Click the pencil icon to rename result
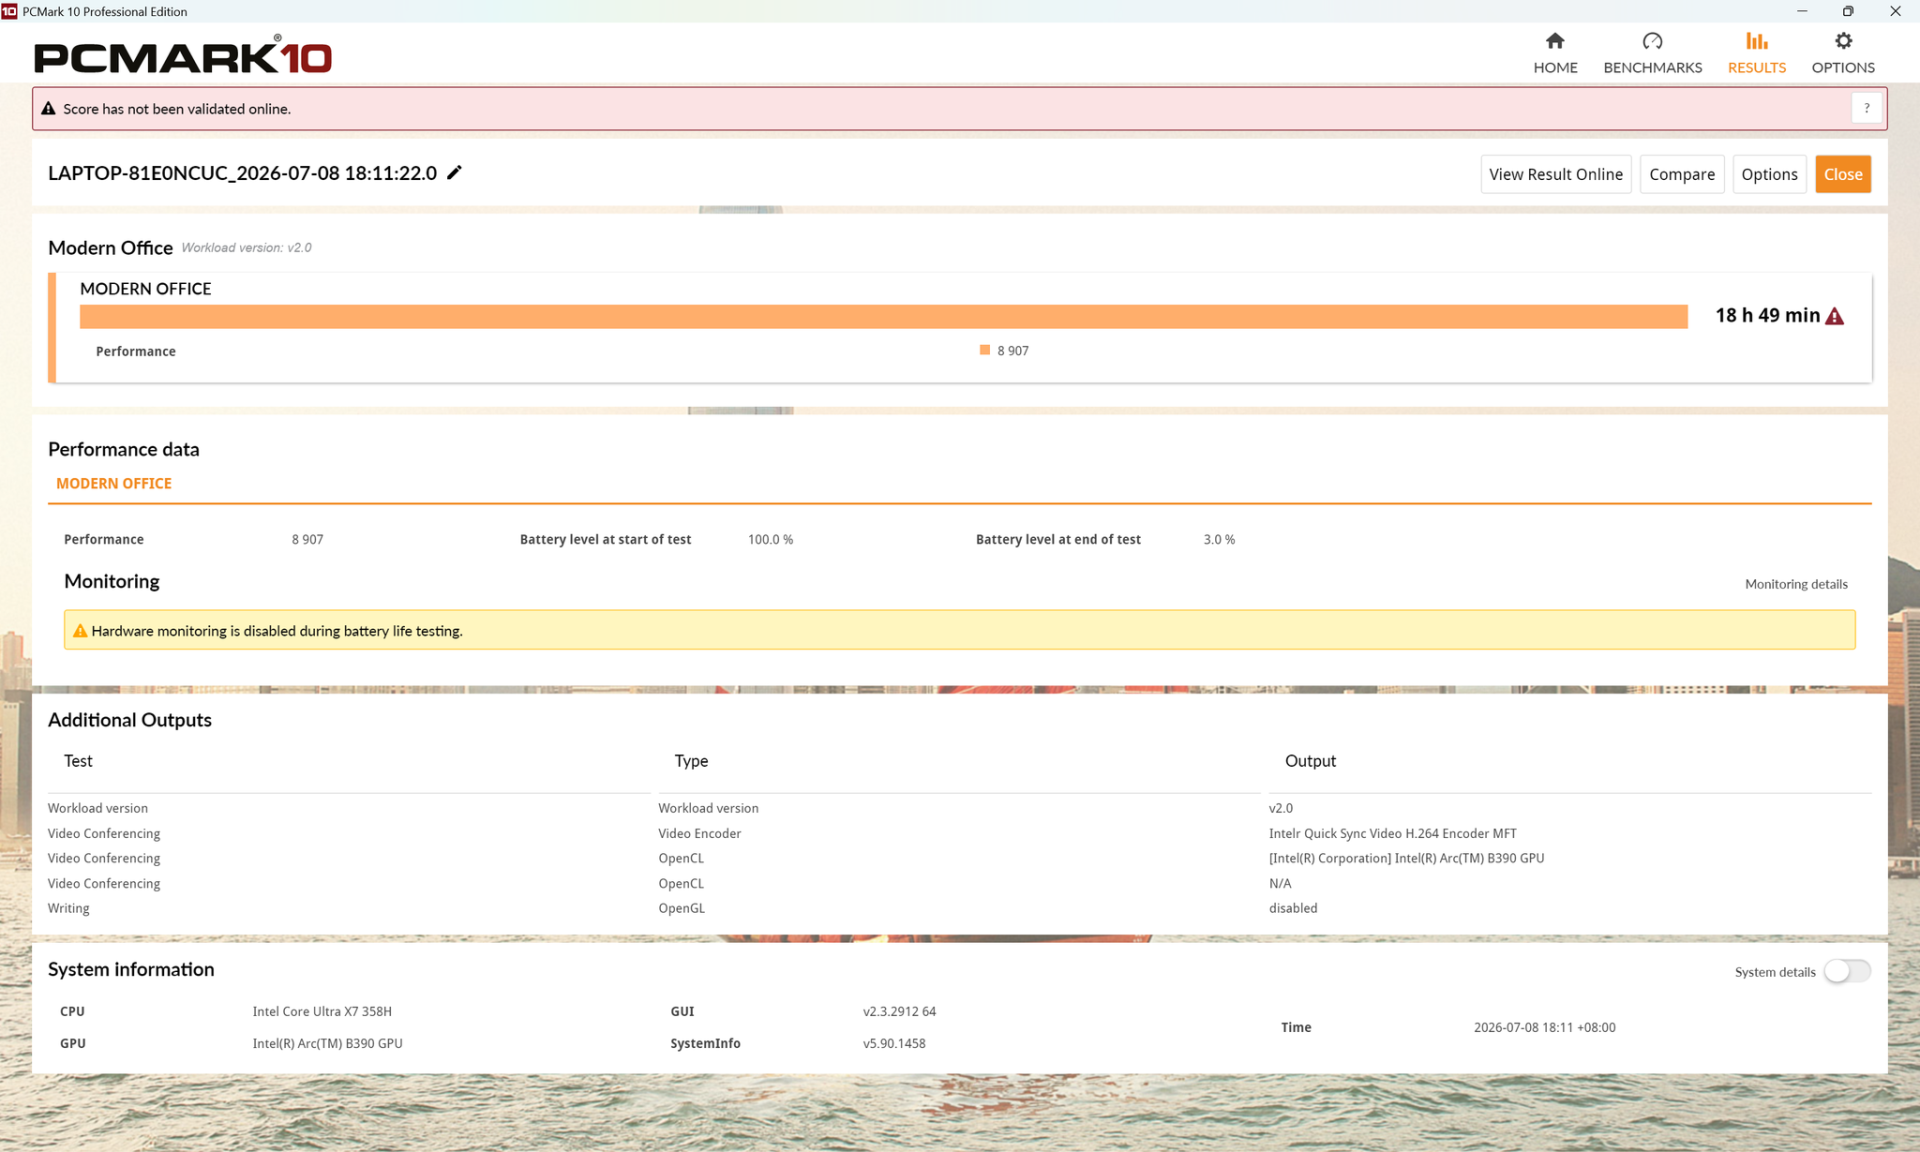 click(x=454, y=173)
